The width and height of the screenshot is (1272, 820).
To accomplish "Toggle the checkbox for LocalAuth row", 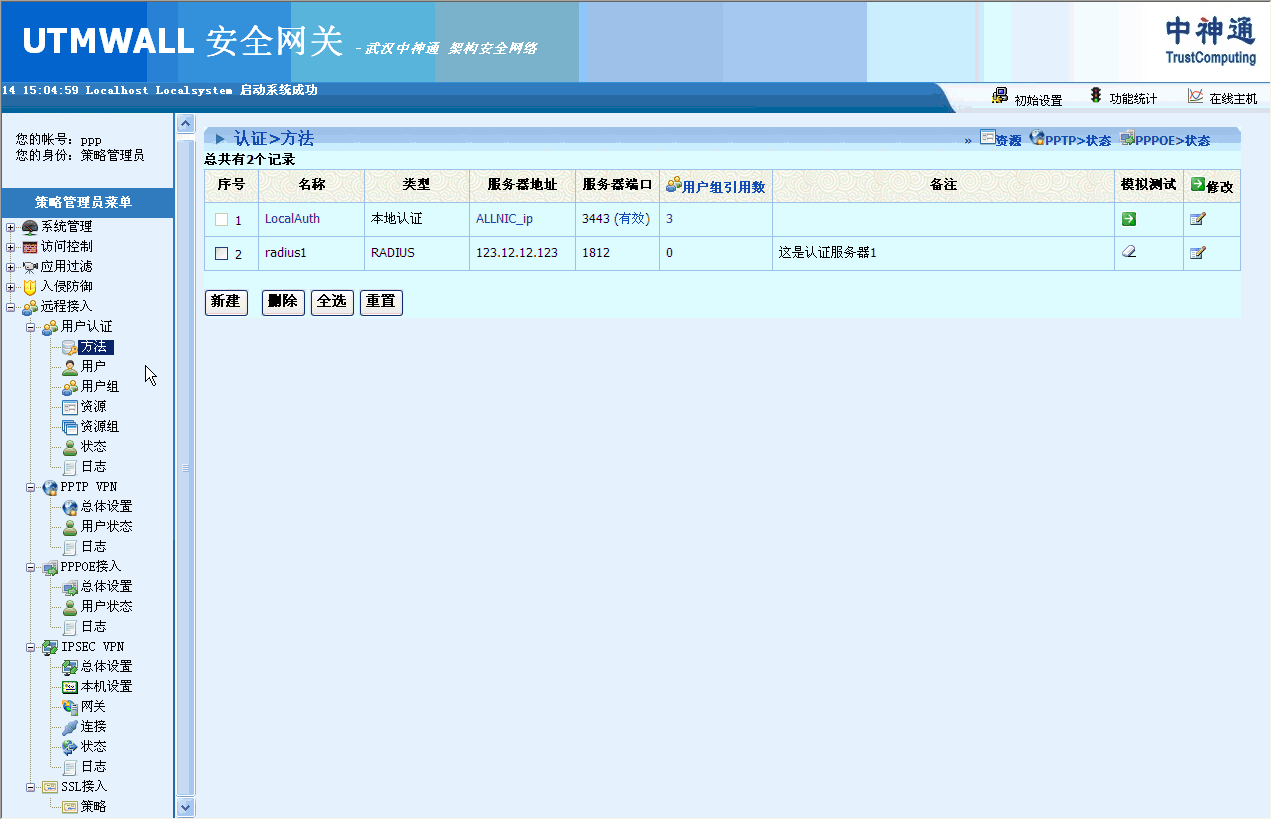I will tap(222, 220).
